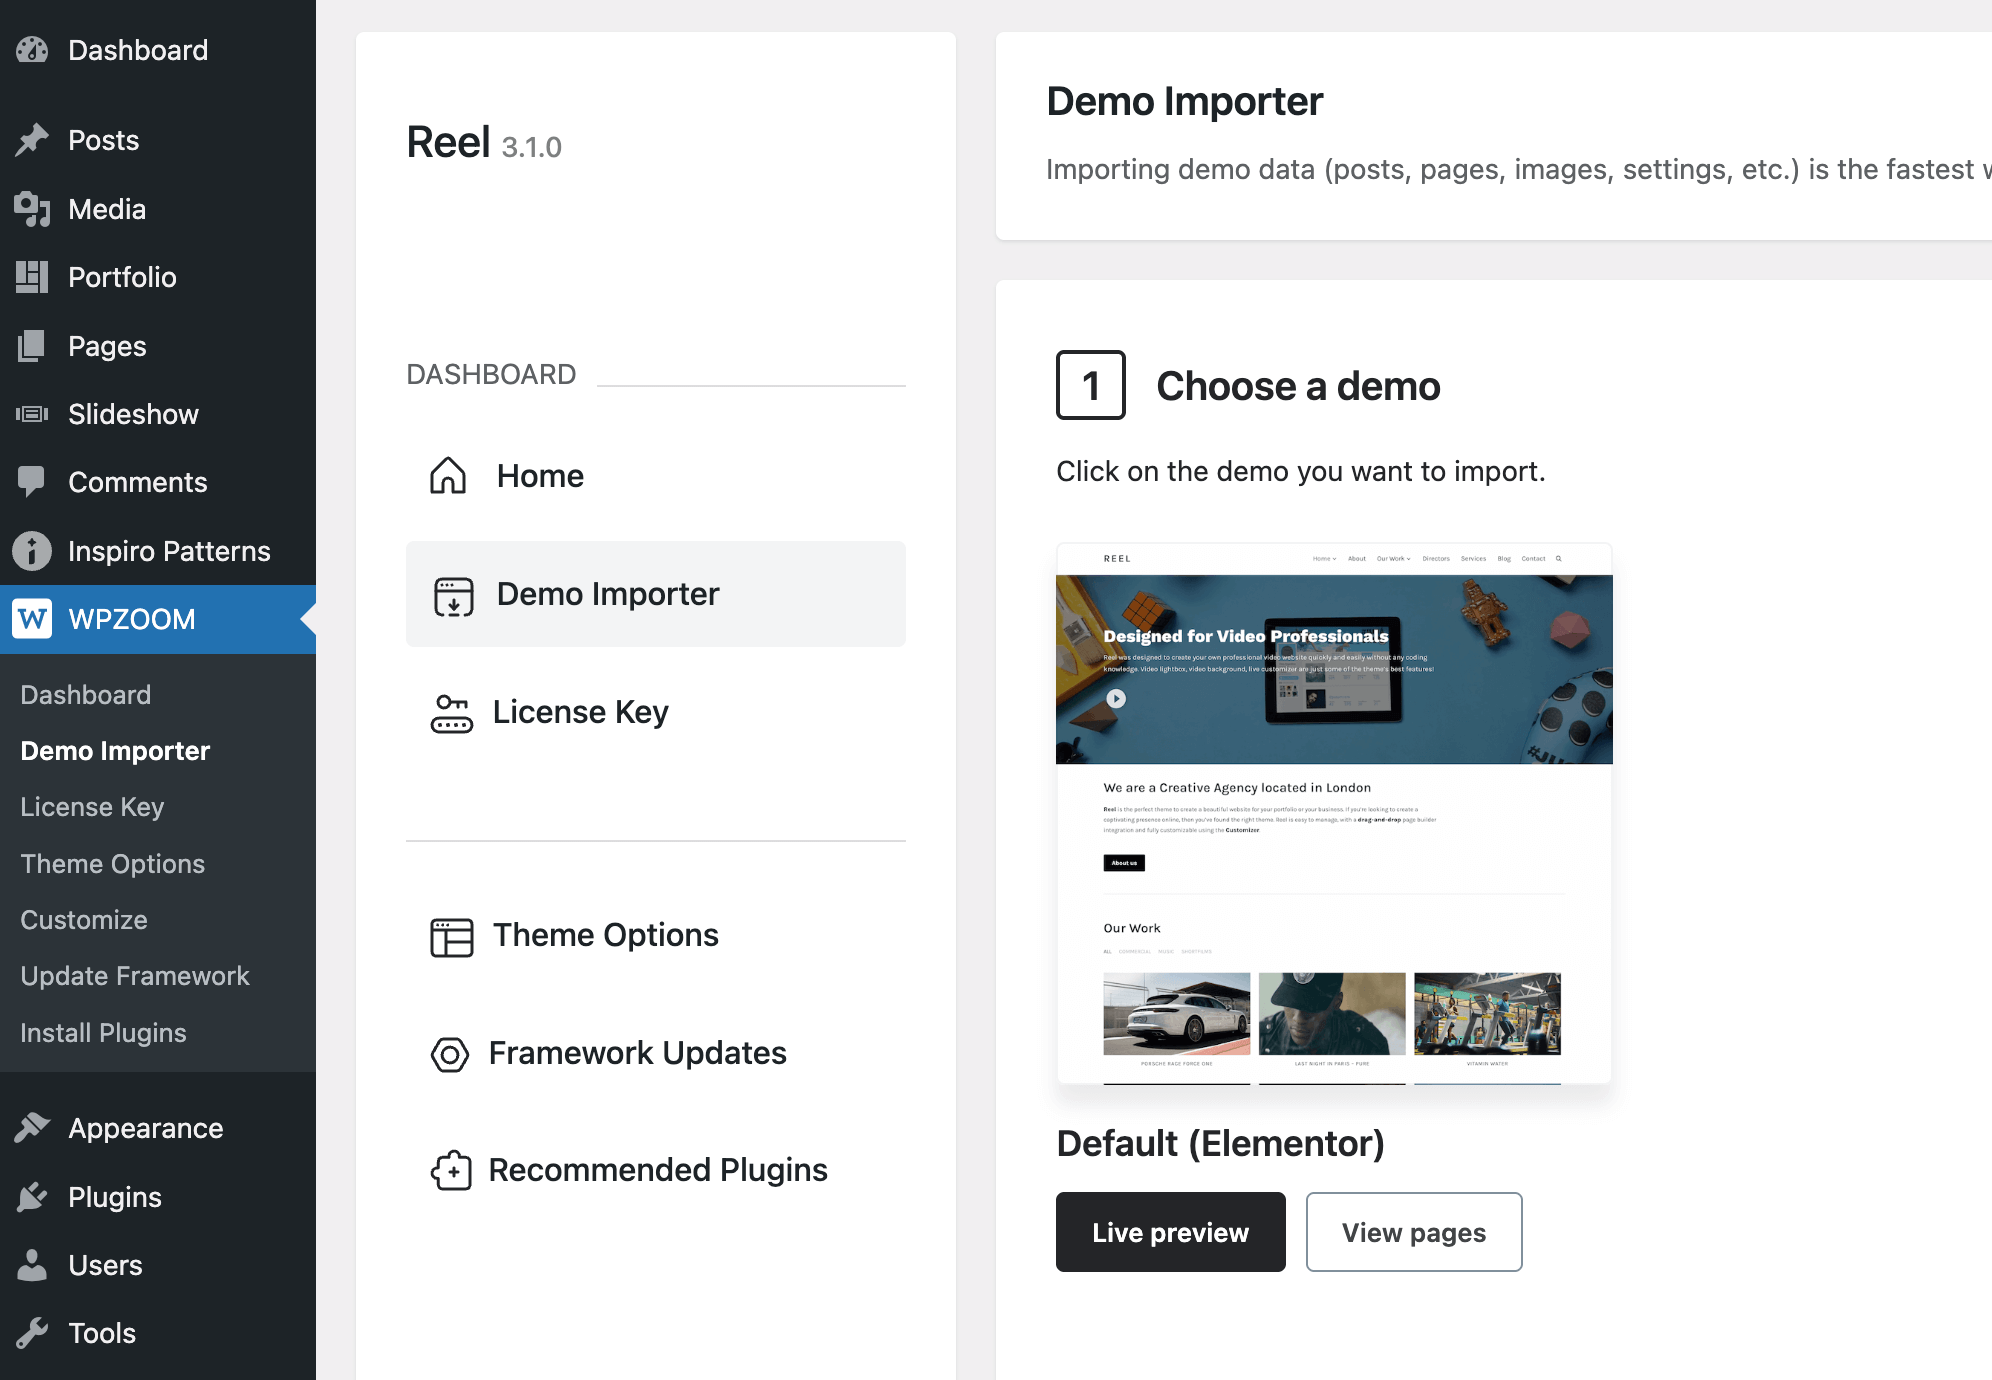Click the Default (Elementor) demo title
This screenshot has height=1380, width=1992.
coord(1220,1143)
